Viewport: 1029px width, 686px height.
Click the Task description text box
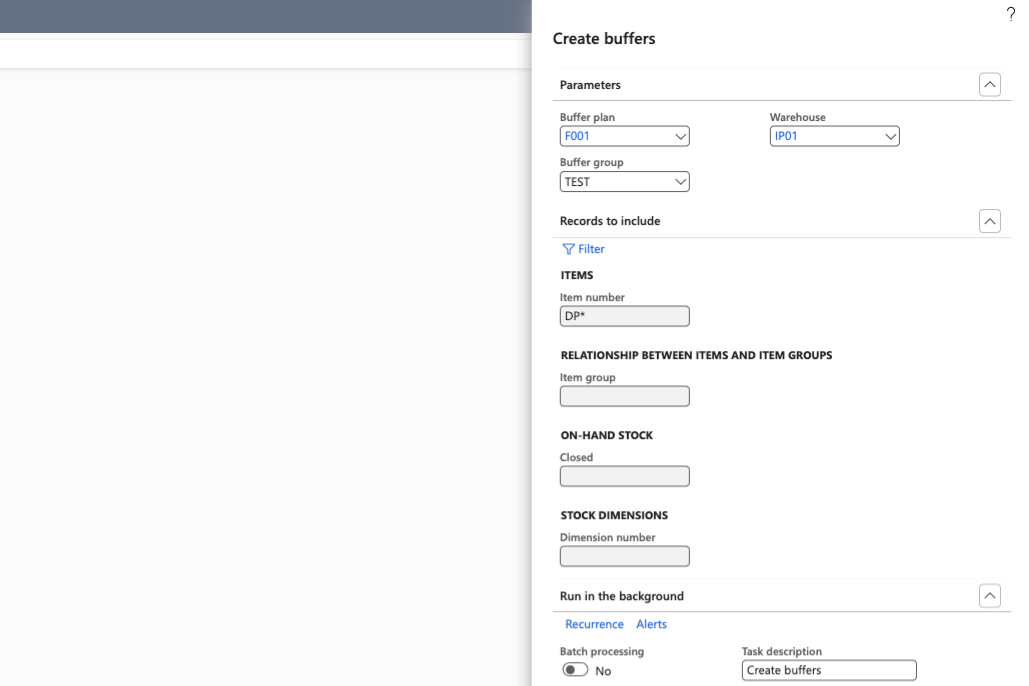pyautogui.click(x=828, y=670)
